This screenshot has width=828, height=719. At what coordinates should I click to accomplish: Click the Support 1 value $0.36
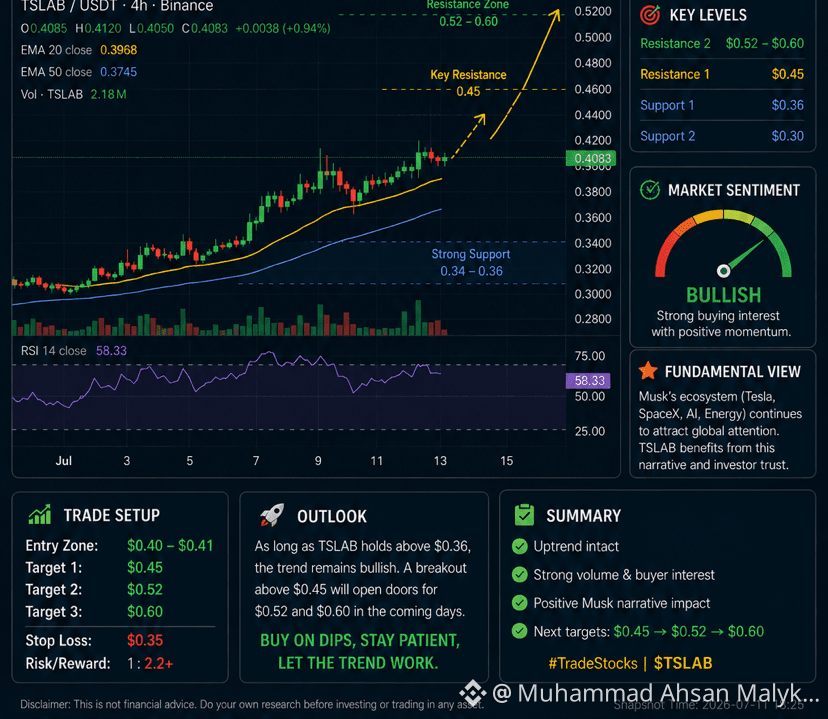tap(787, 105)
